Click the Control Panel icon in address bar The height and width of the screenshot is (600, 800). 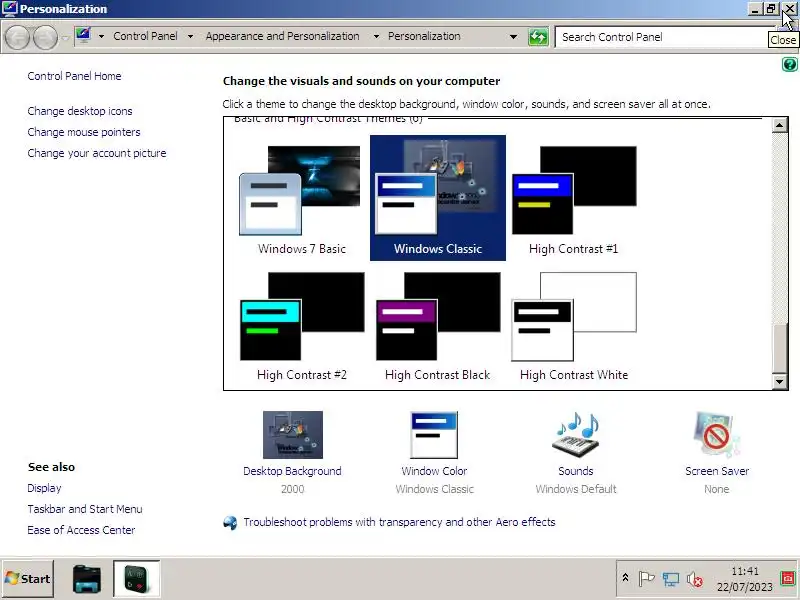point(83,35)
